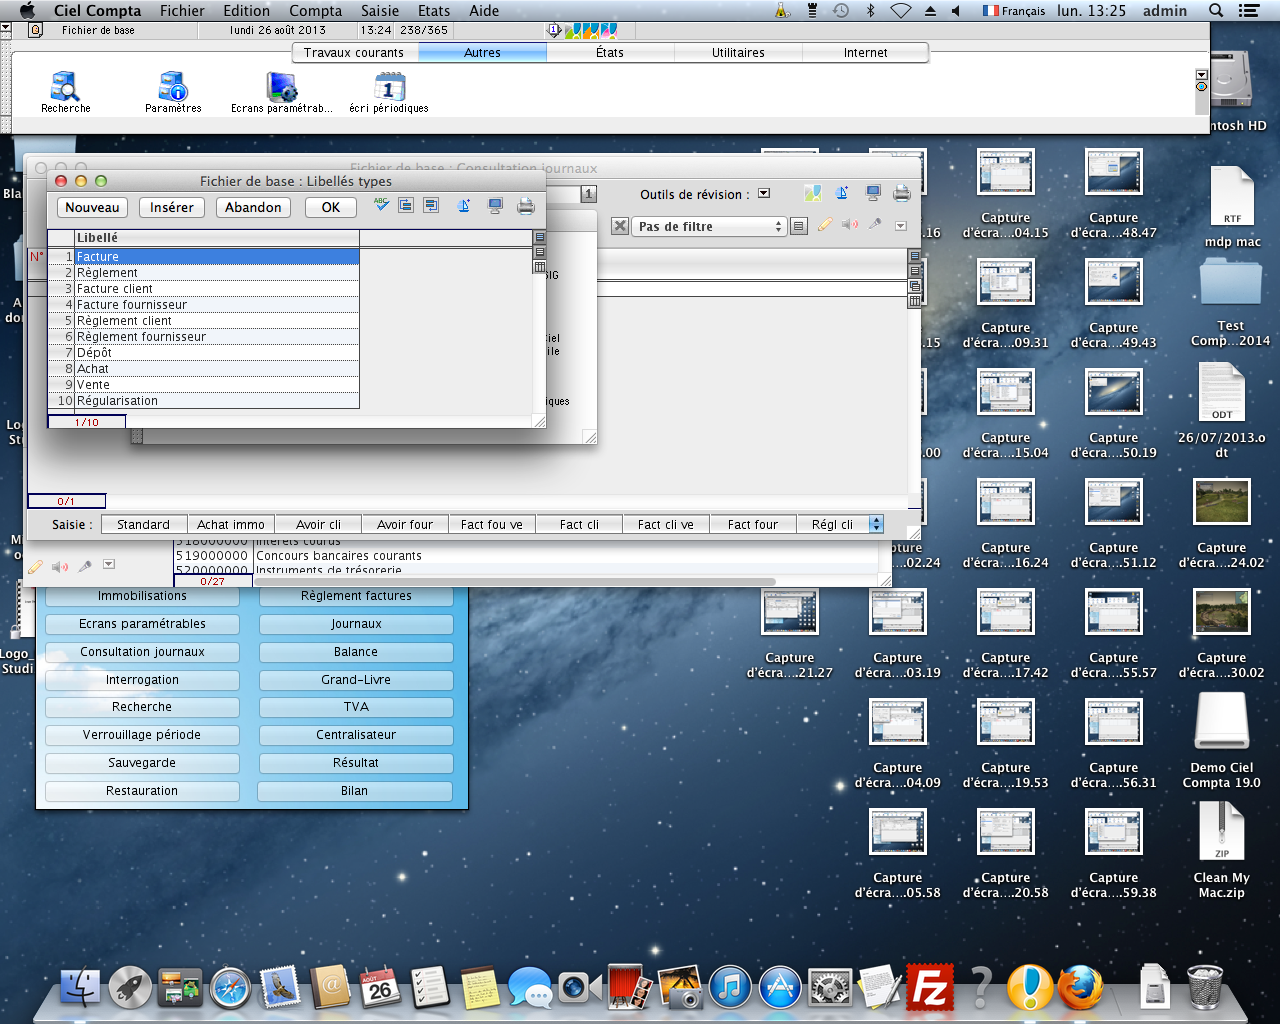Click the microphone icon next to the filter
Image resolution: width=1280 pixels, height=1024 pixels.
(875, 225)
